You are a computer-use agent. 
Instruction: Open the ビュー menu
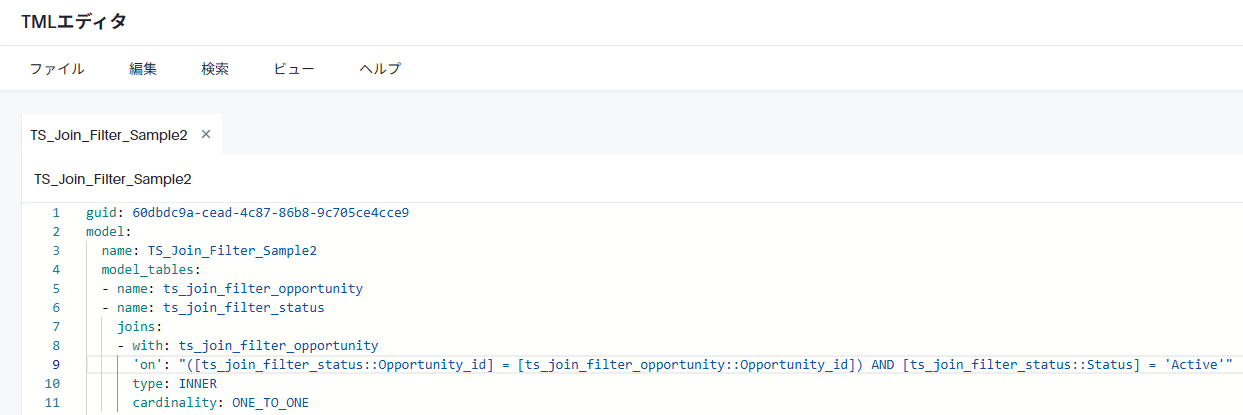click(x=294, y=69)
